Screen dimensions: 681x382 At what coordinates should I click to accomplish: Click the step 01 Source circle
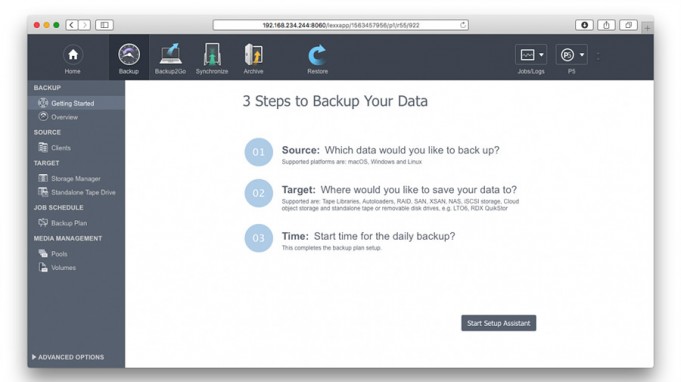258,152
